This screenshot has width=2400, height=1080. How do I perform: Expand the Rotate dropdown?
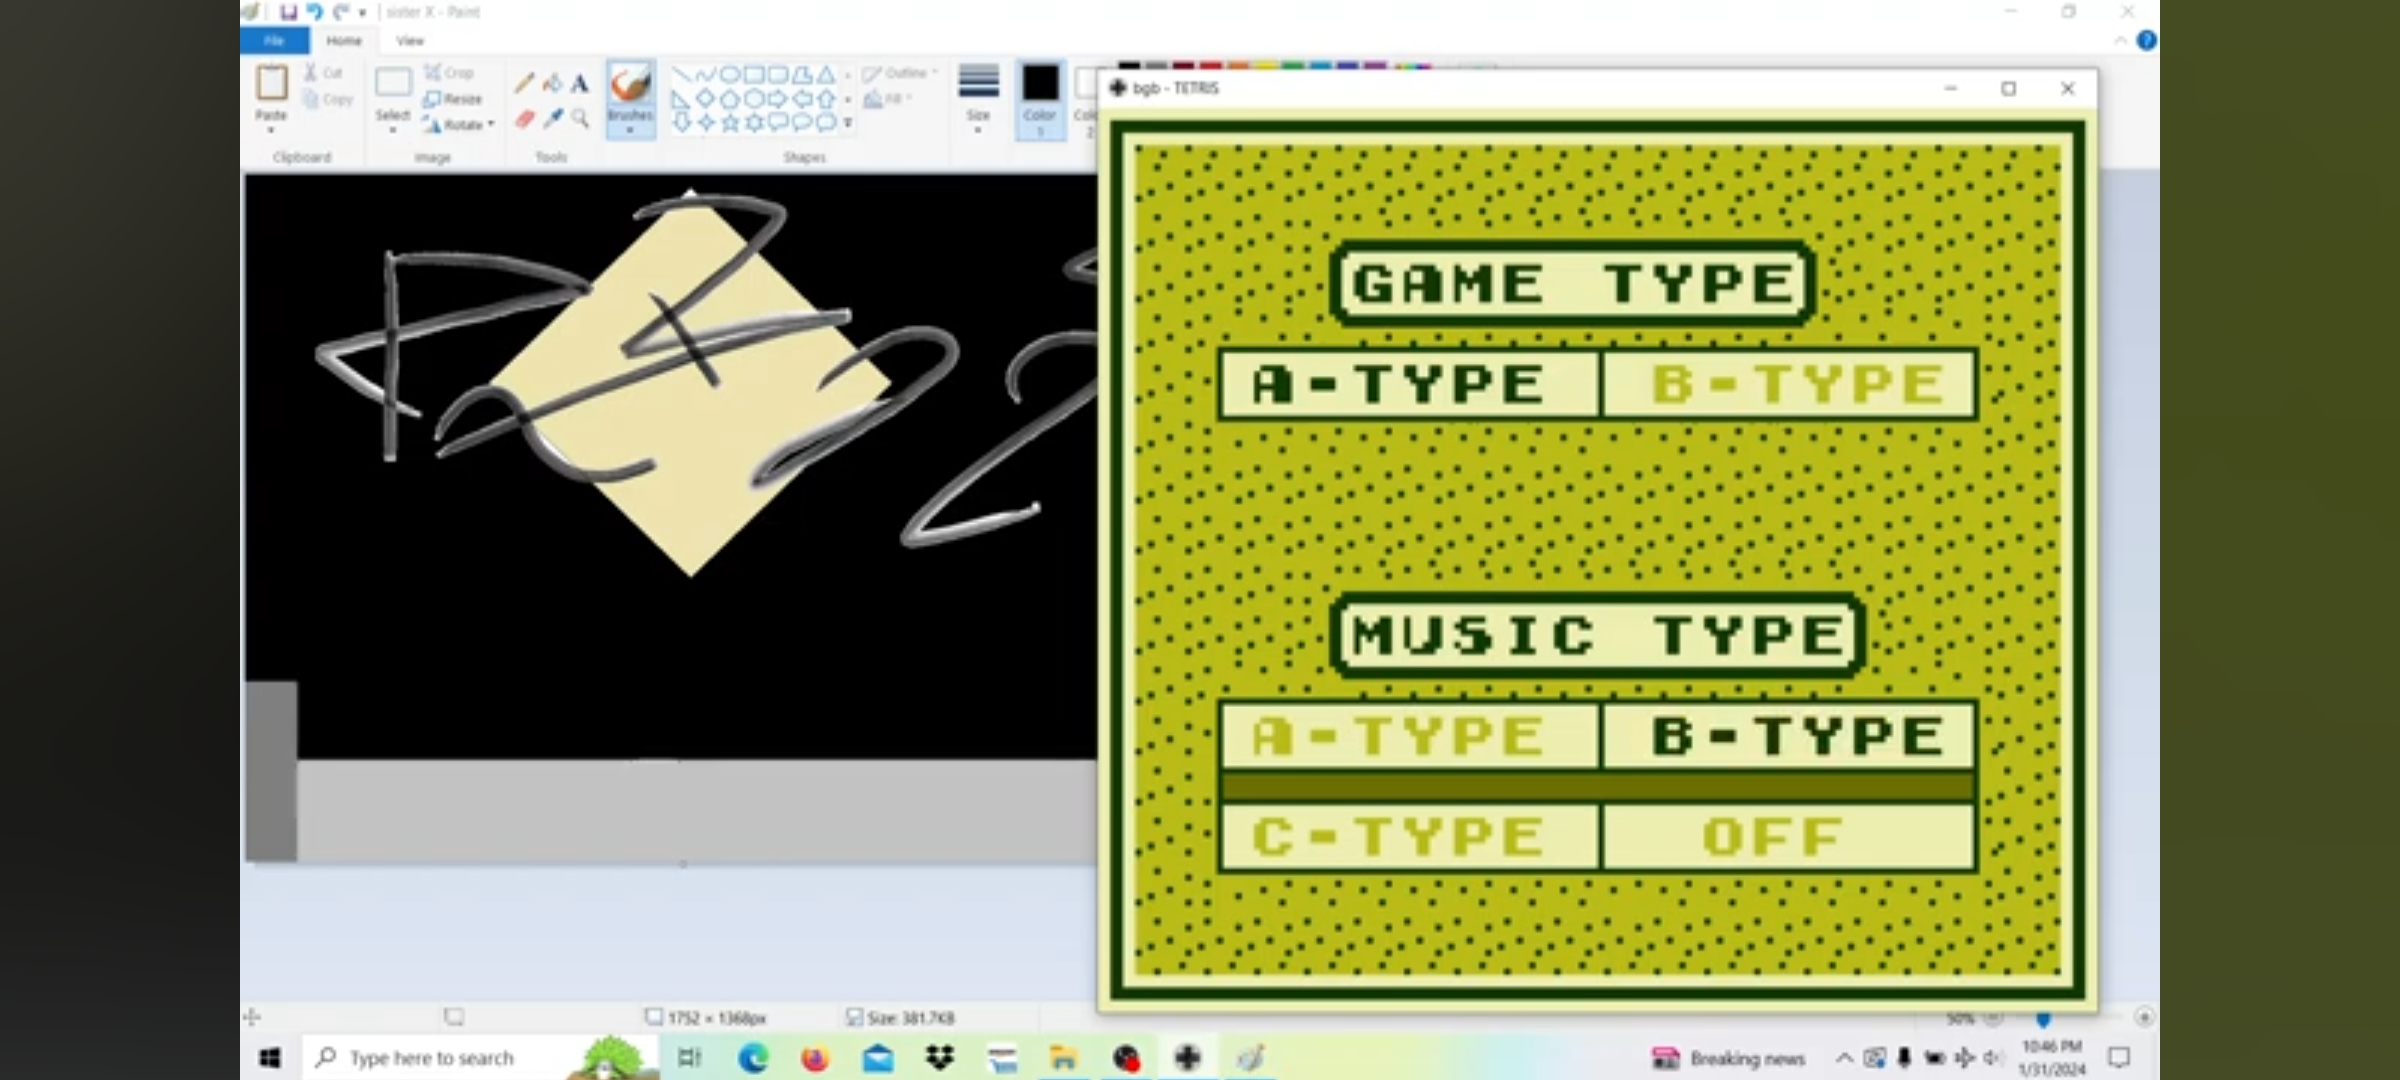pos(491,124)
